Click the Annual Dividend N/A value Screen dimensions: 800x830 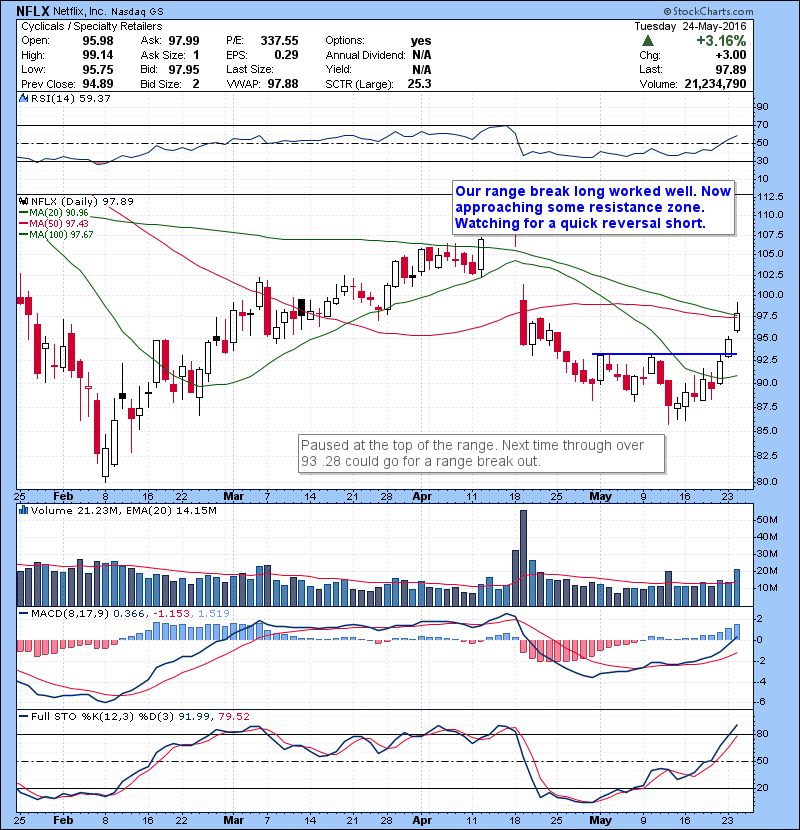(421, 55)
